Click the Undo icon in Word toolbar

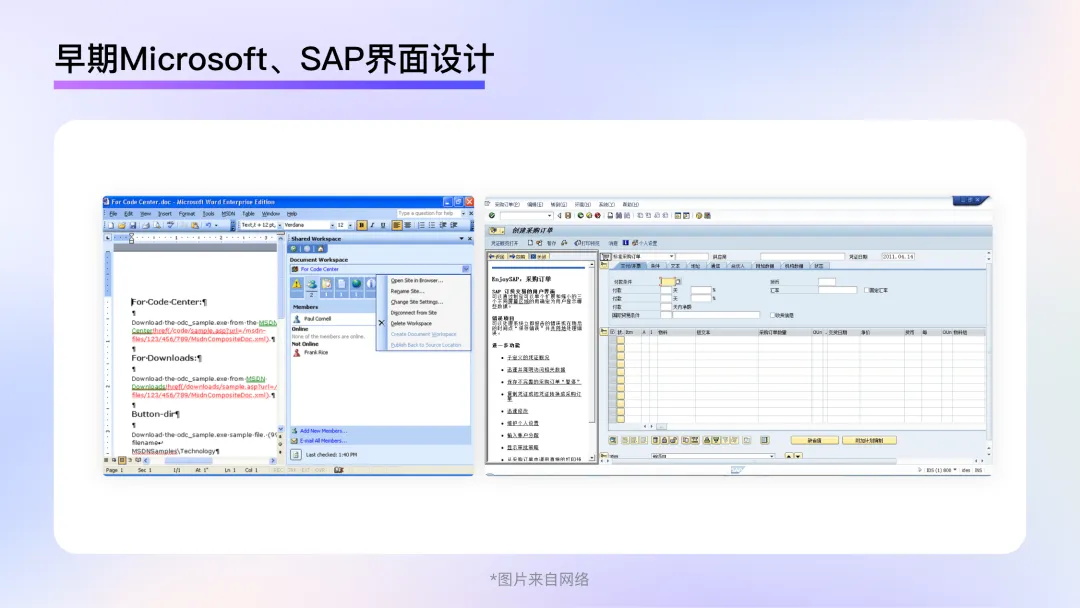(x=208, y=225)
